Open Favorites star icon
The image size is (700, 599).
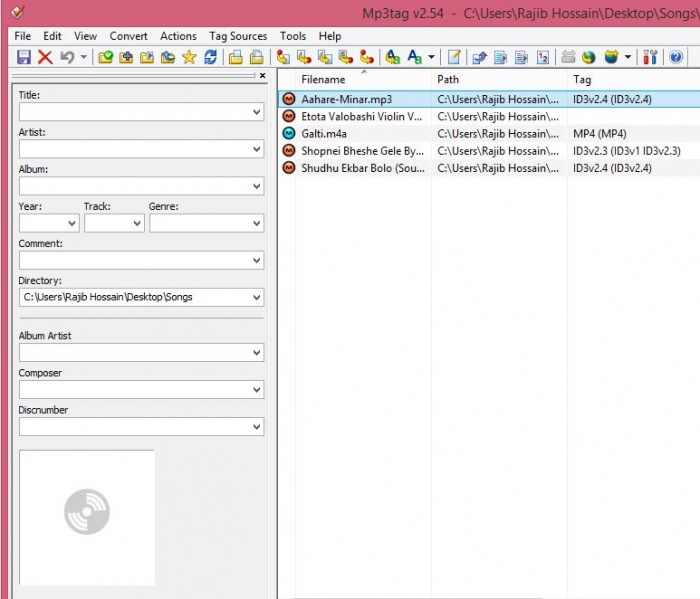189,57
